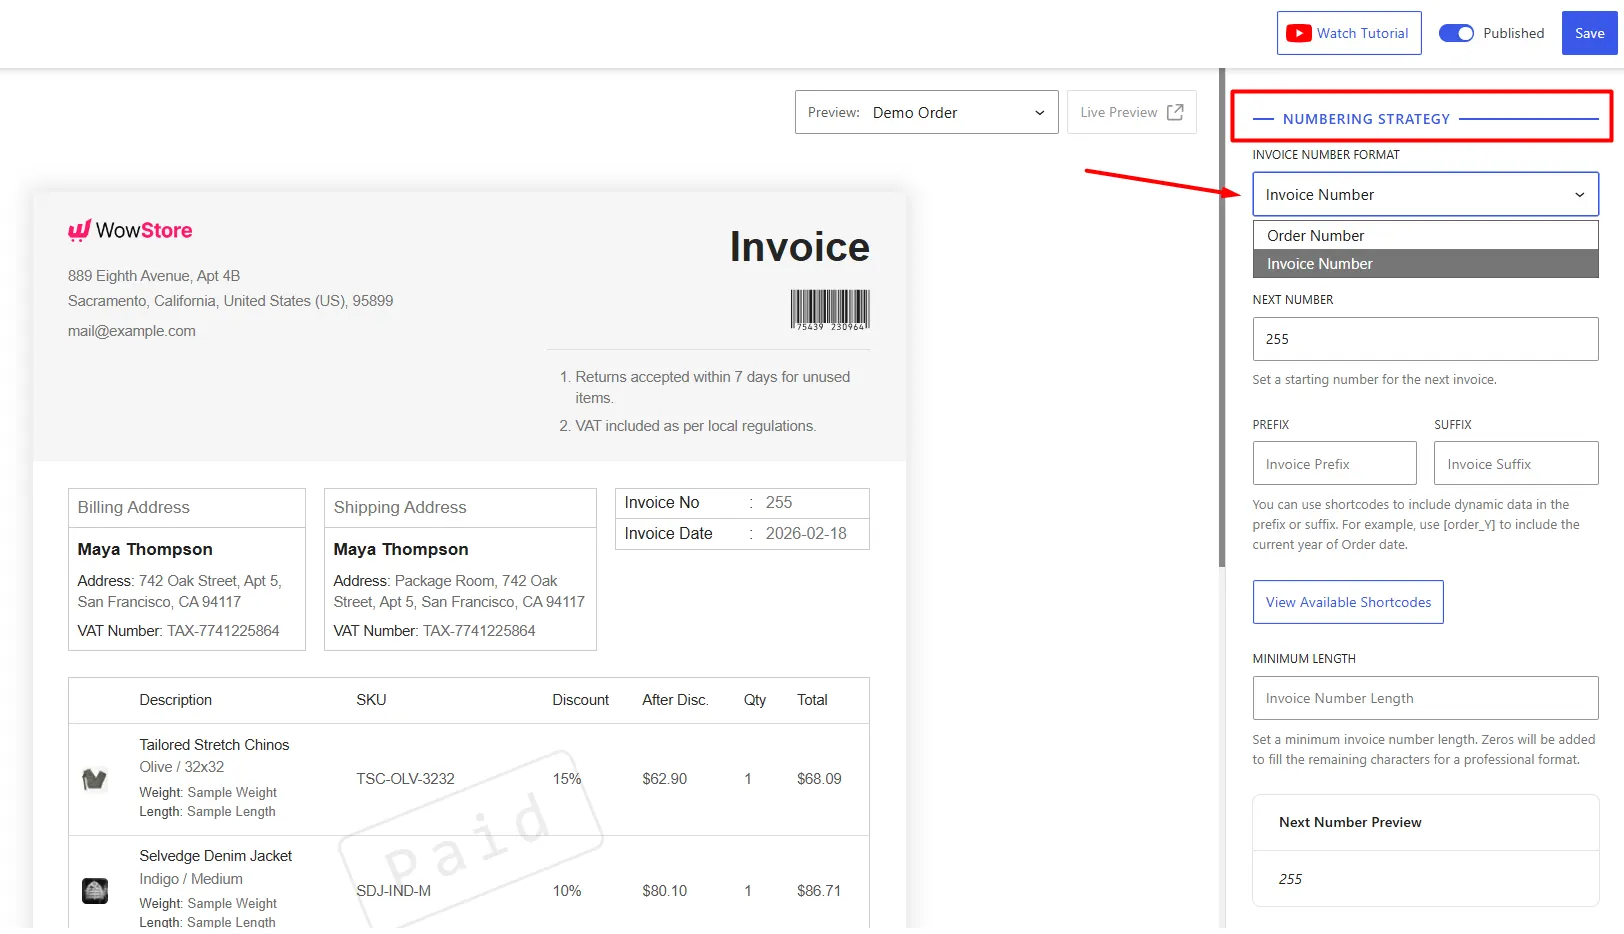
Task: Click the Invoice Number Length input field
Action: click(x=1425, y=698)
